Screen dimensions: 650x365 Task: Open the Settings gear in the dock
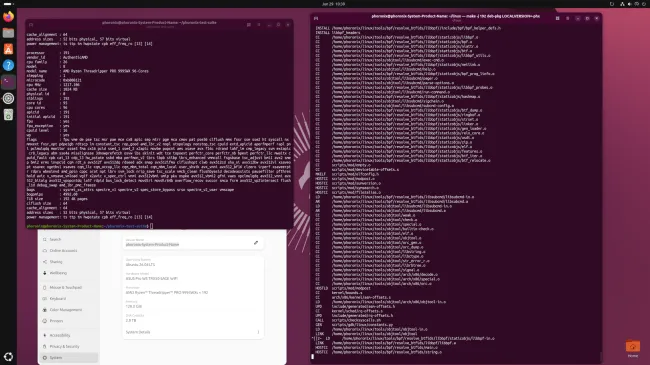point(8,98)
